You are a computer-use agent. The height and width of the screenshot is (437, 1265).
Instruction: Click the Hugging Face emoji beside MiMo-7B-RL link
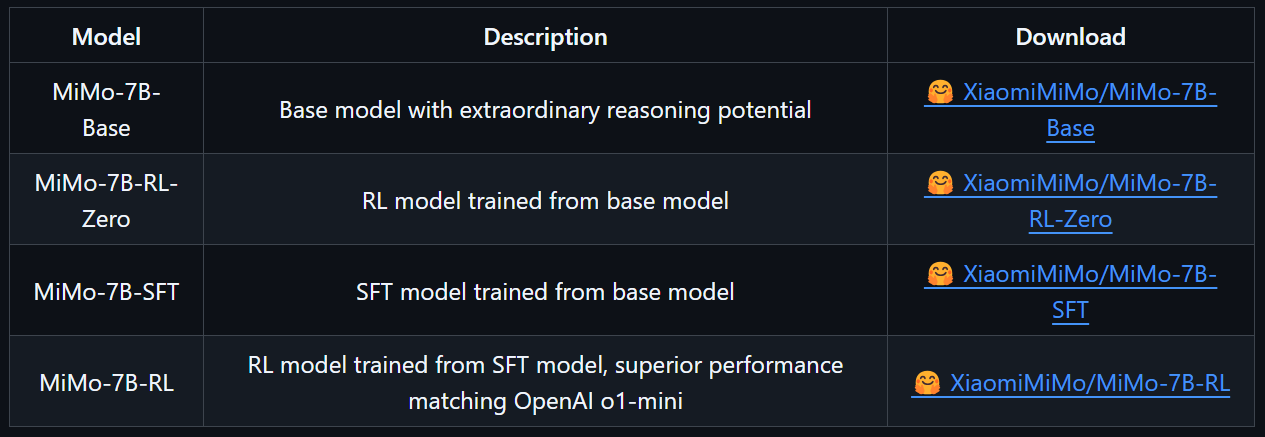point(927,382)
